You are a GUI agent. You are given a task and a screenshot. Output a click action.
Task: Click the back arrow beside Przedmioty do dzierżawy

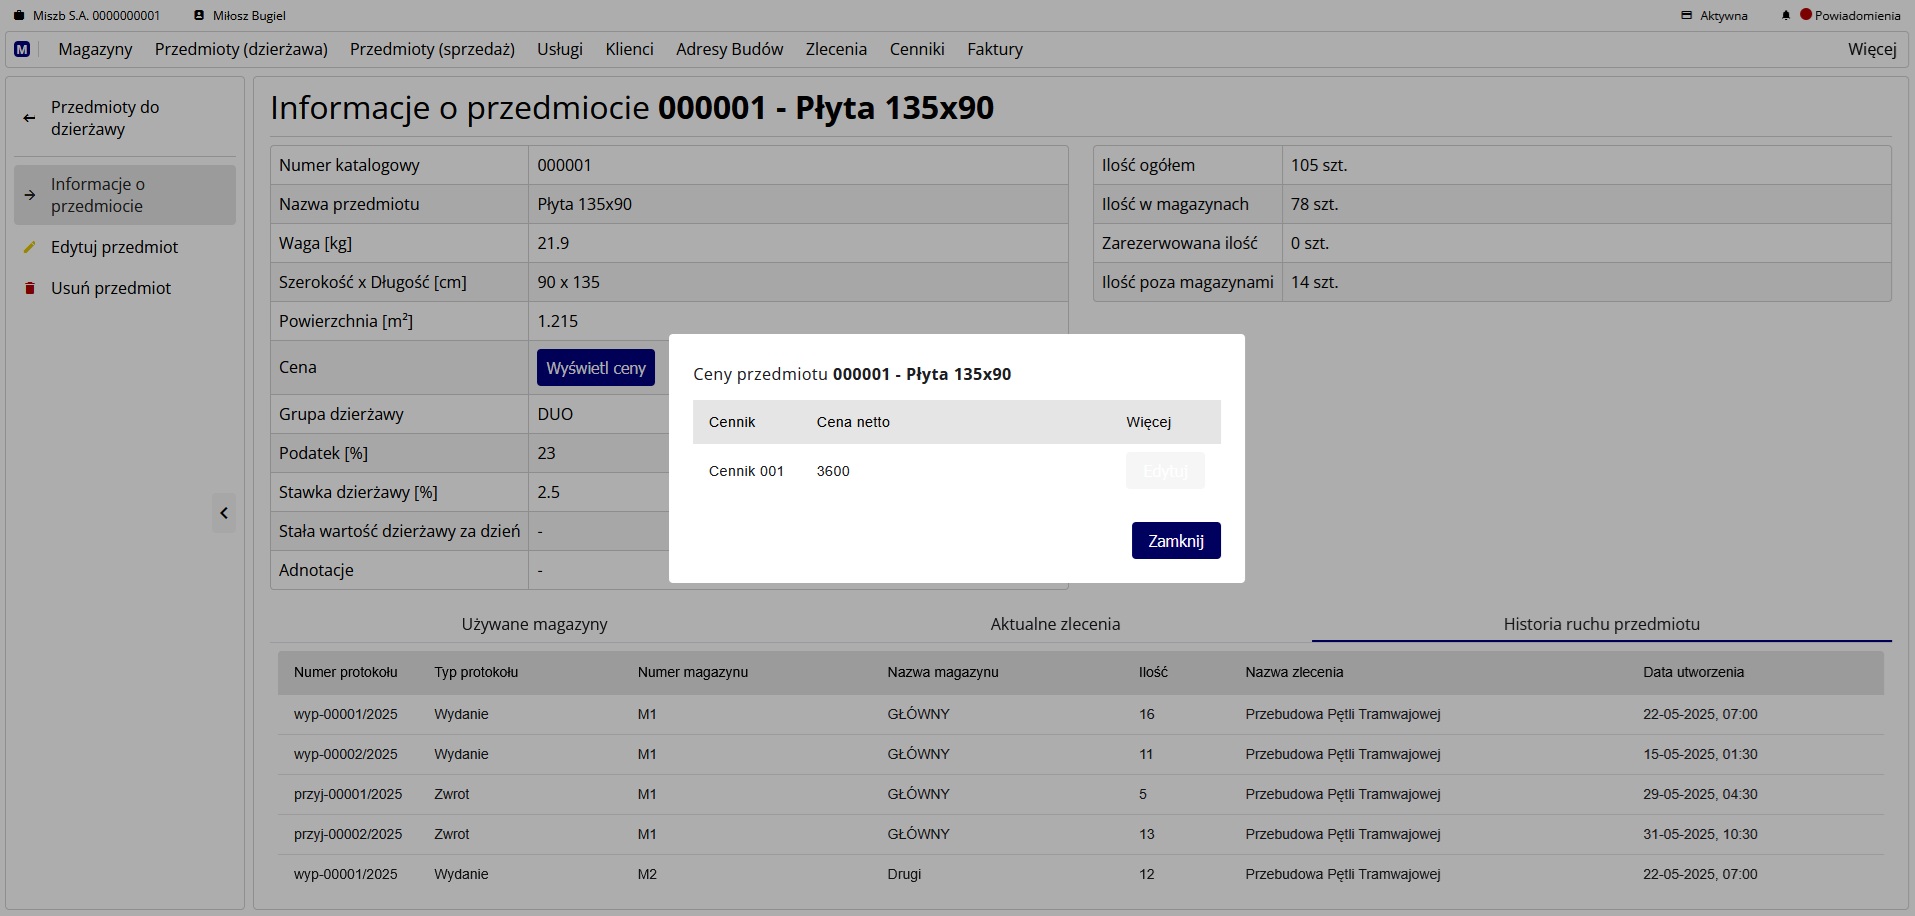29,118
